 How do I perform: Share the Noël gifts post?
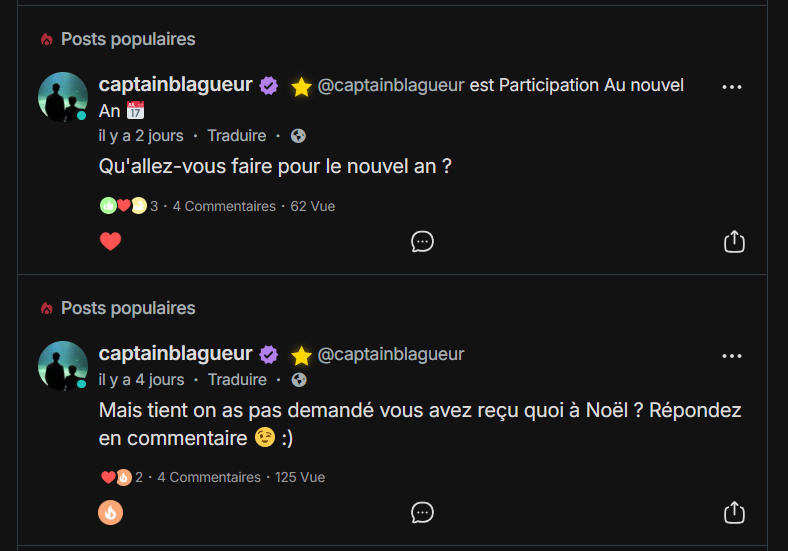pos(734,512)
